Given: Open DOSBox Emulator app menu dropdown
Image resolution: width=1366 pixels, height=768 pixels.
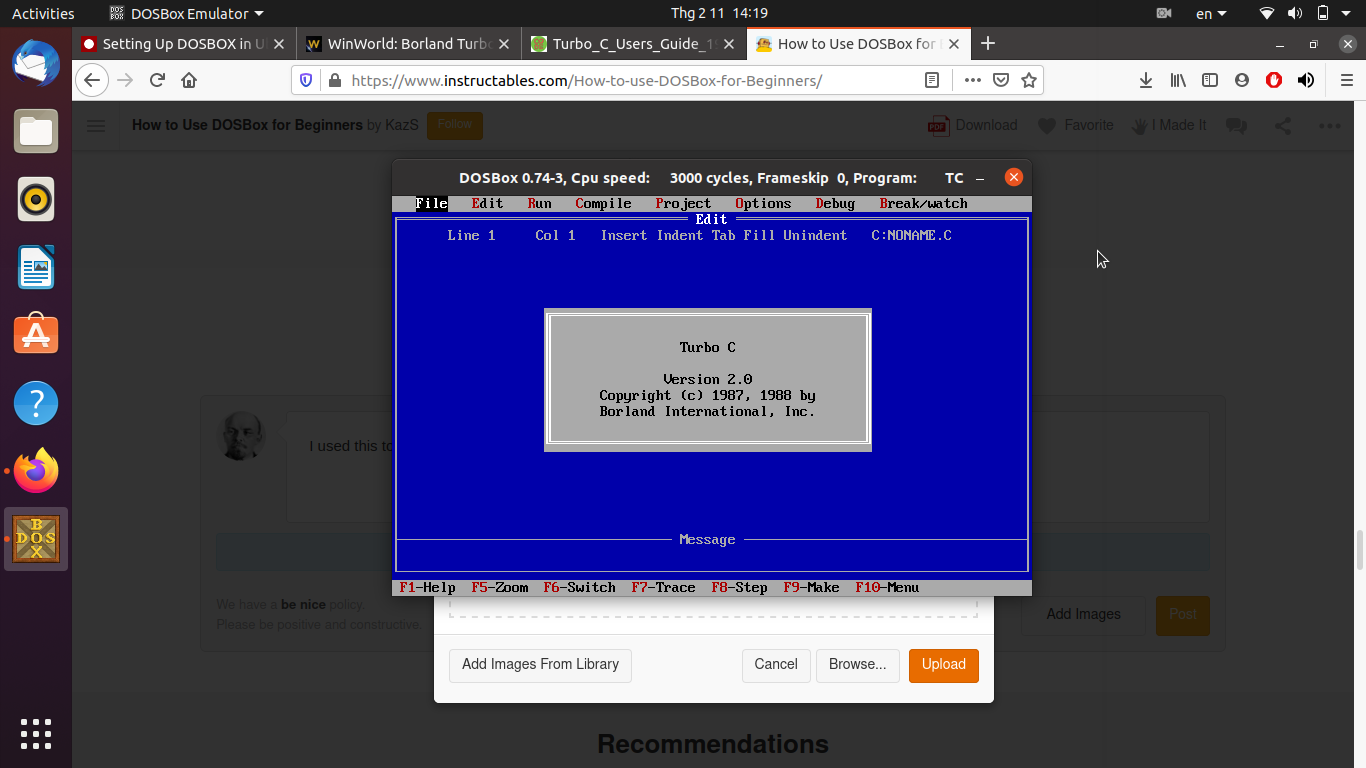Looking at the screenshot, I should tap(186, 14).
